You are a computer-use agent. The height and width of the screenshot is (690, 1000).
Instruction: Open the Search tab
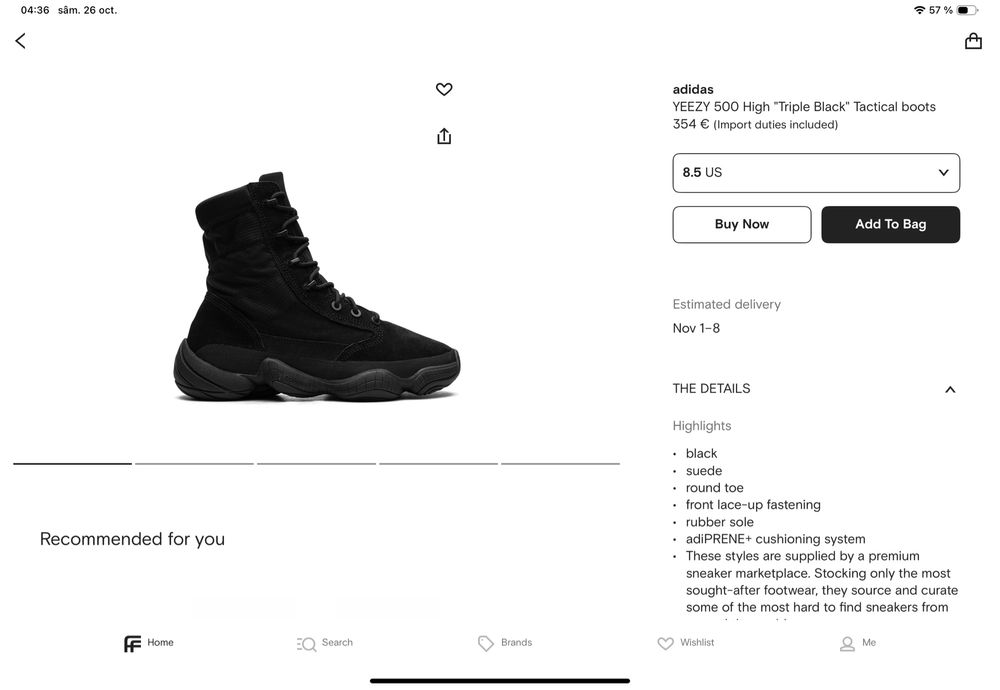(325, 643)
